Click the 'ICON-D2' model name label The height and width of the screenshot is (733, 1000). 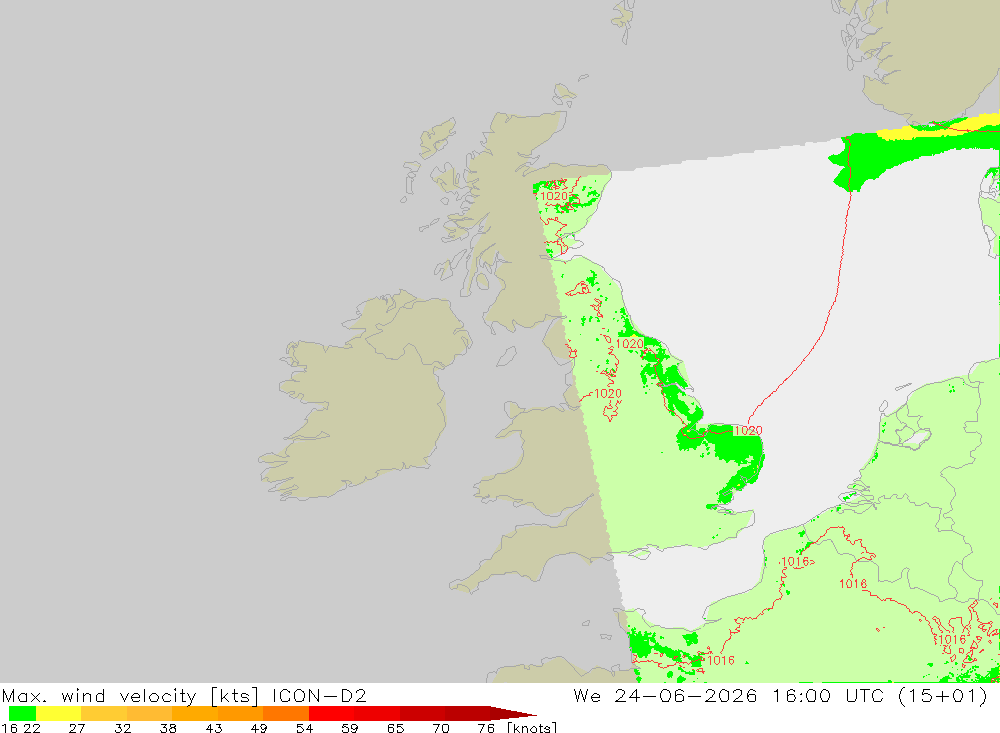319,695
